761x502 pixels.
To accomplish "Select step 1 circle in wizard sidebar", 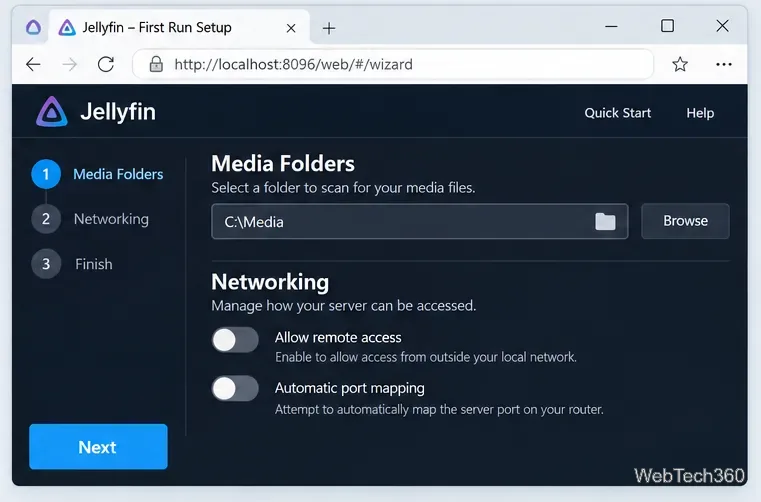I will [46, 174].
